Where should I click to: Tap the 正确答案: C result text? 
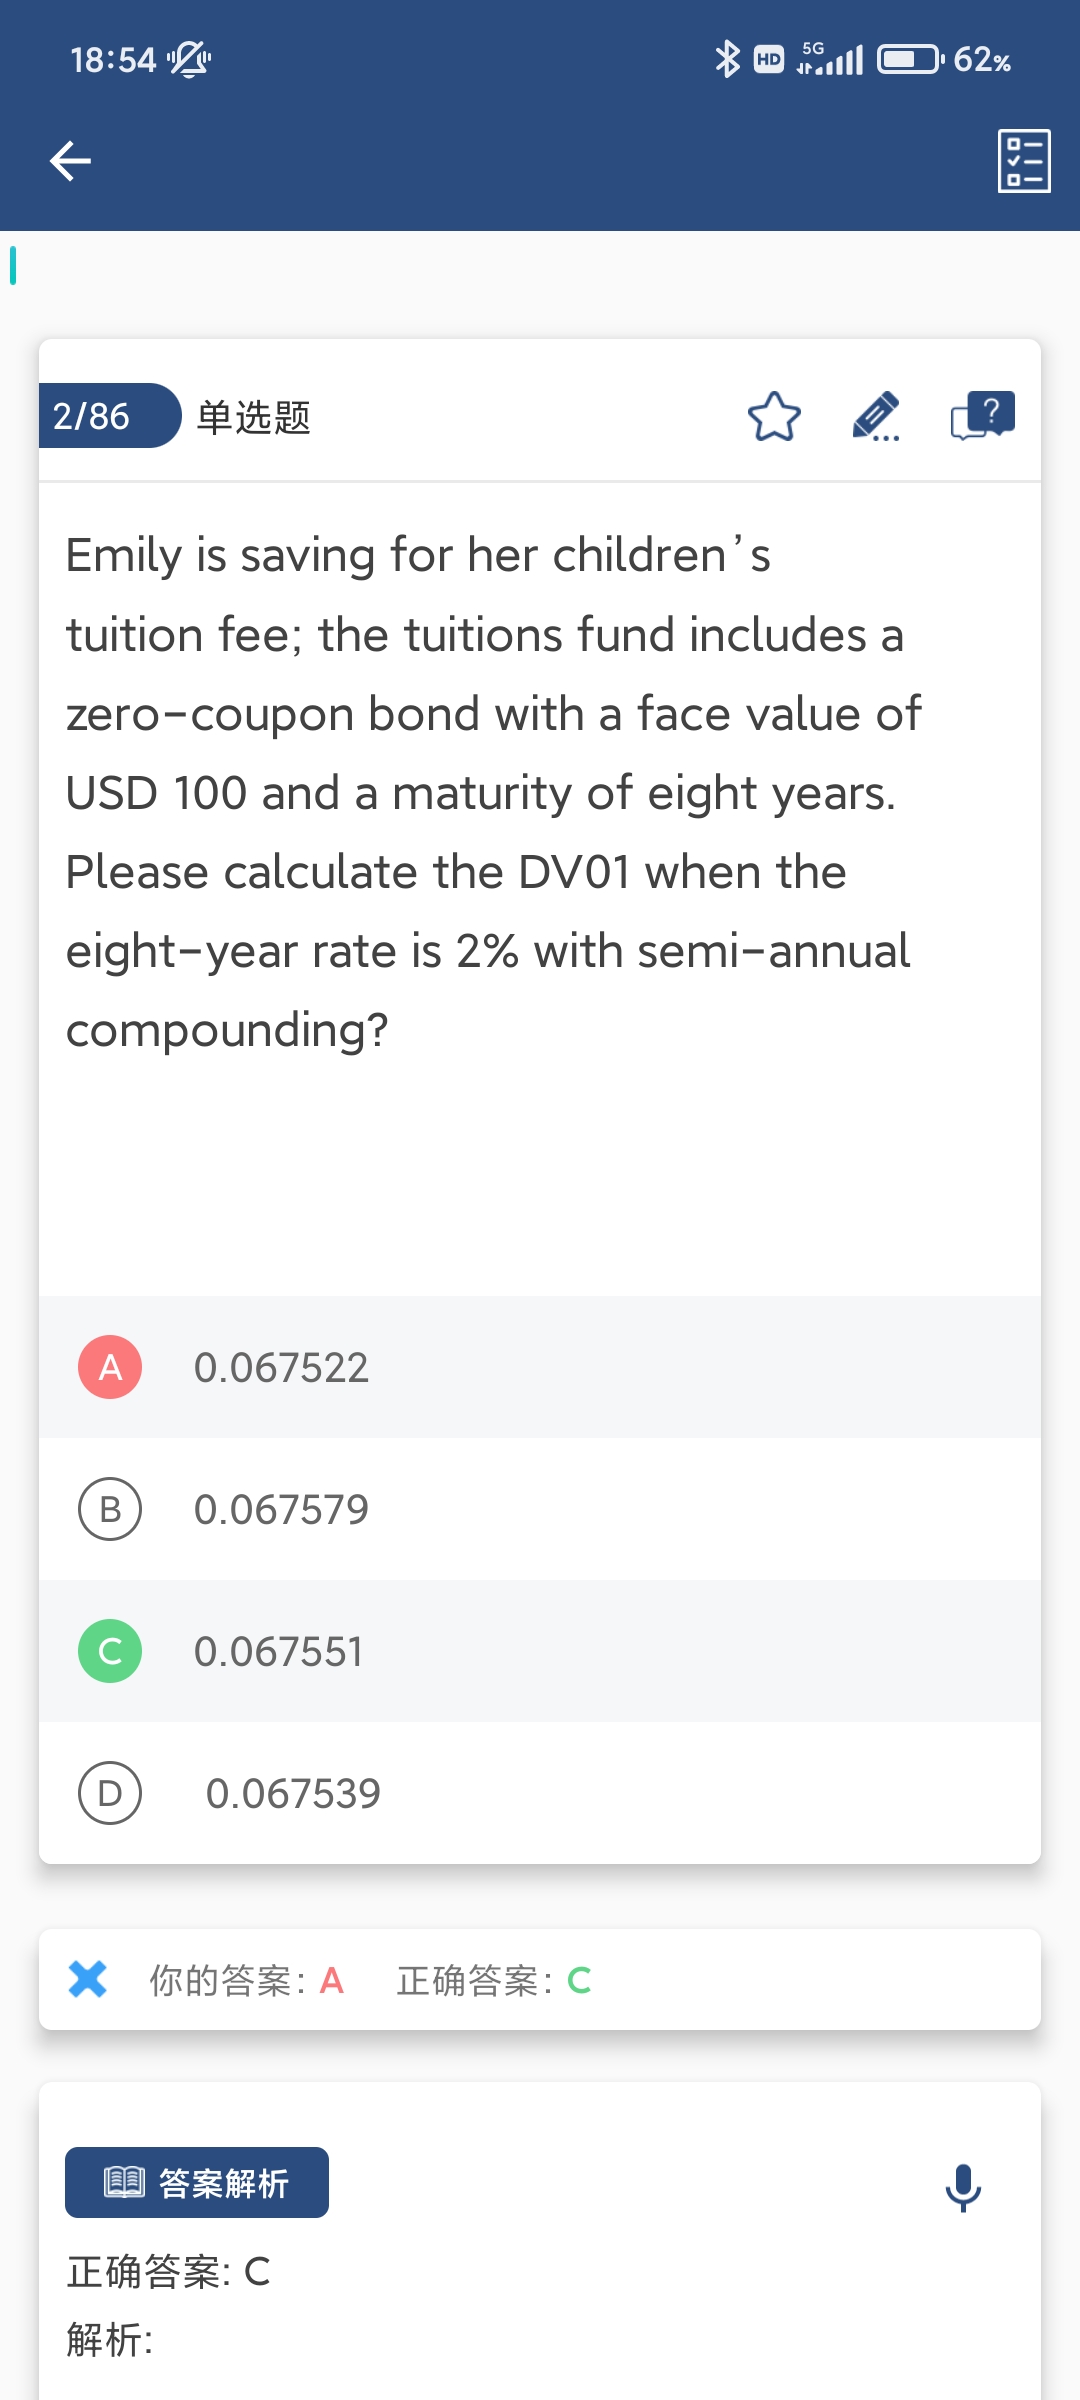pyautogui.click(x=494, y=1980)
